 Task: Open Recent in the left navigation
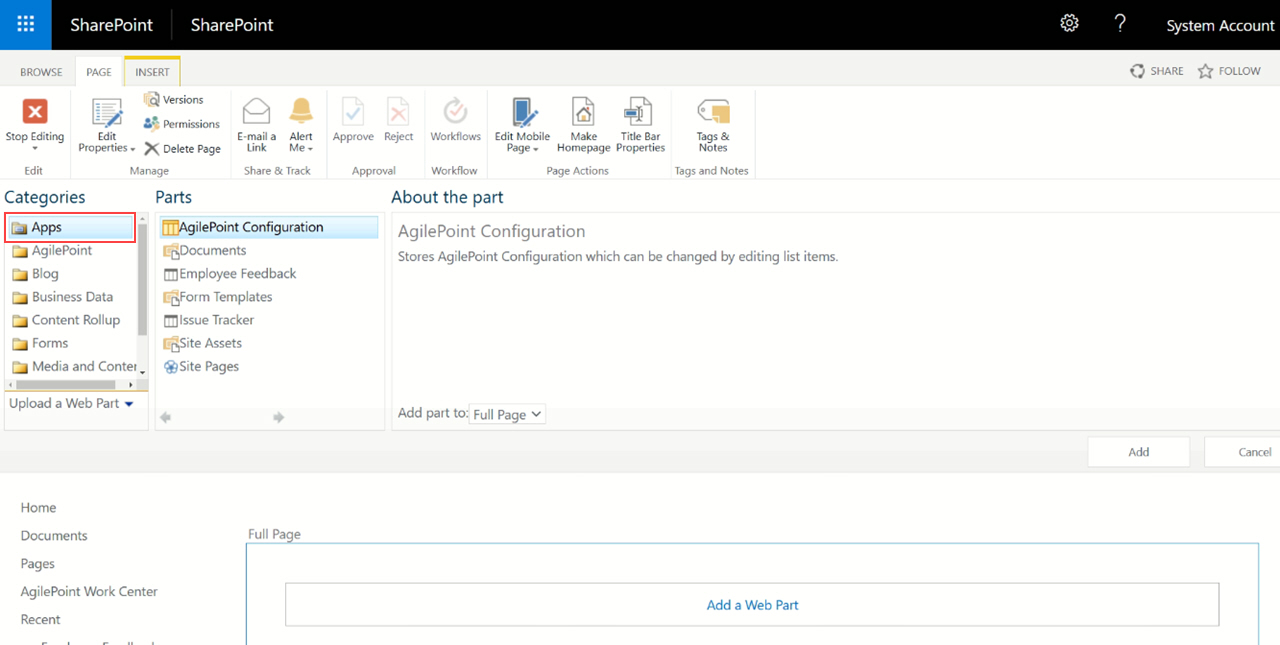pos(40,619)
